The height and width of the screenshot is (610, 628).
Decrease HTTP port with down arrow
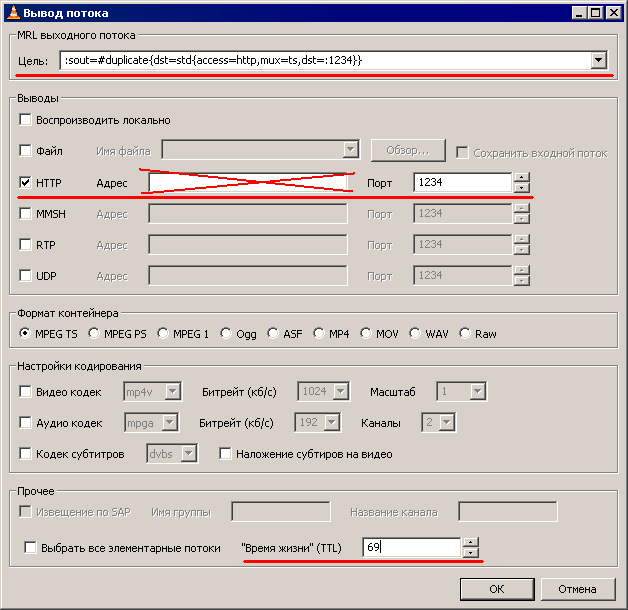click(x=521, y=188)
